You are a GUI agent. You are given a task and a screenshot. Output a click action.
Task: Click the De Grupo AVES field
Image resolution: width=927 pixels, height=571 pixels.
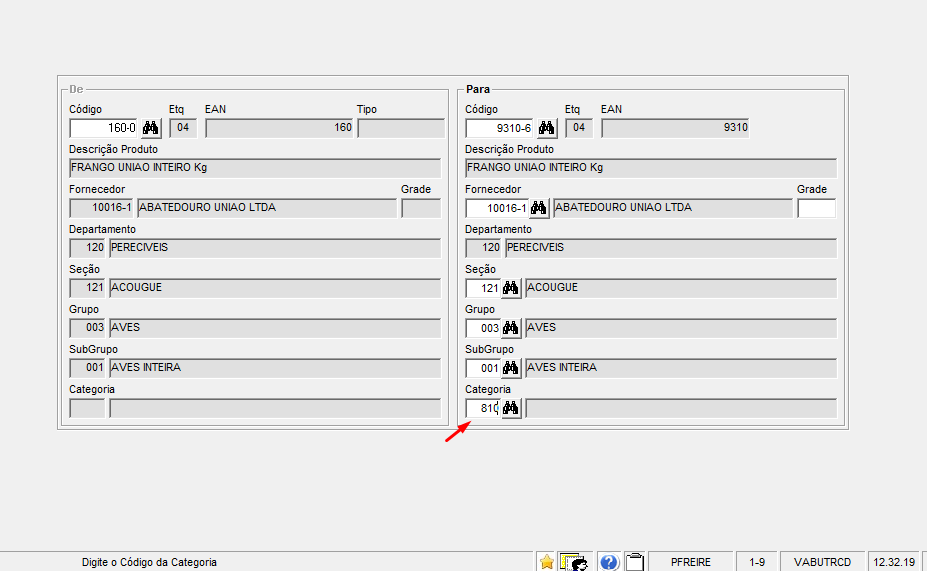click(x=275, y=328)
